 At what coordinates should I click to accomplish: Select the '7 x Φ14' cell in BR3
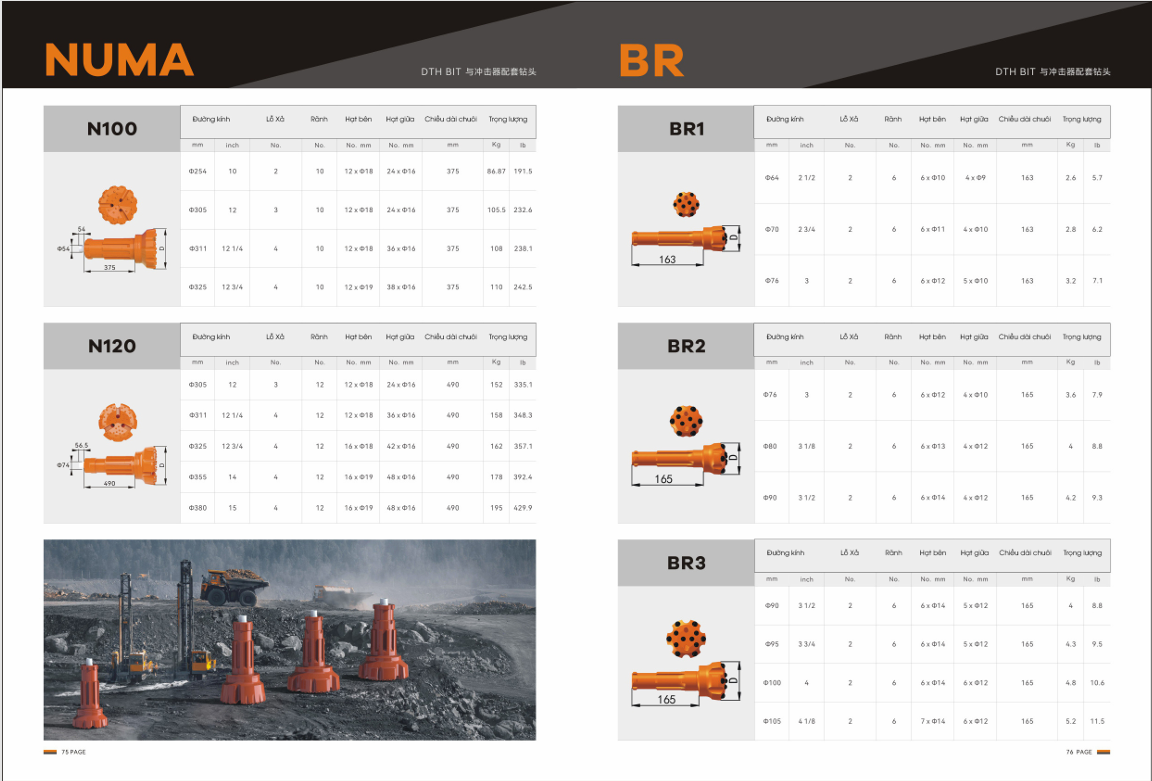click(x=933, y=721)
